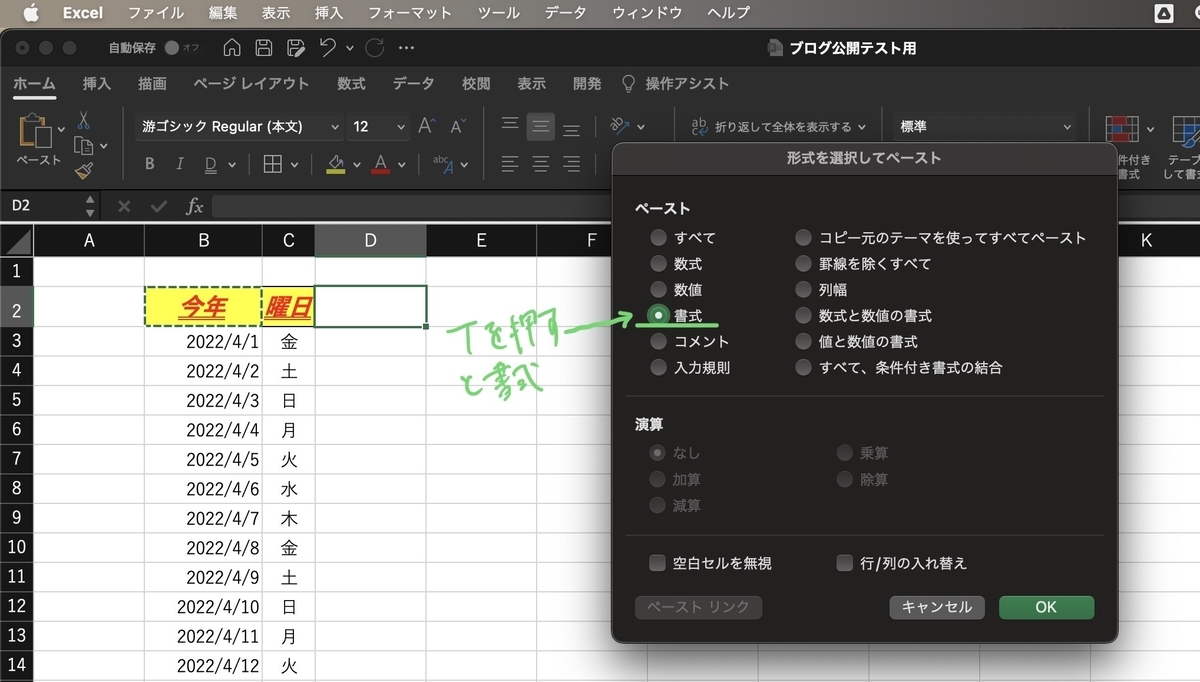Open the 数式 ribbon tab

click(x=351, y=84)
